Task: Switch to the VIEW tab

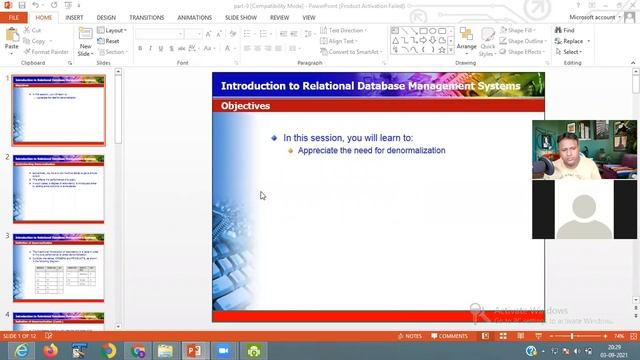Action: [x=309, y=18]
